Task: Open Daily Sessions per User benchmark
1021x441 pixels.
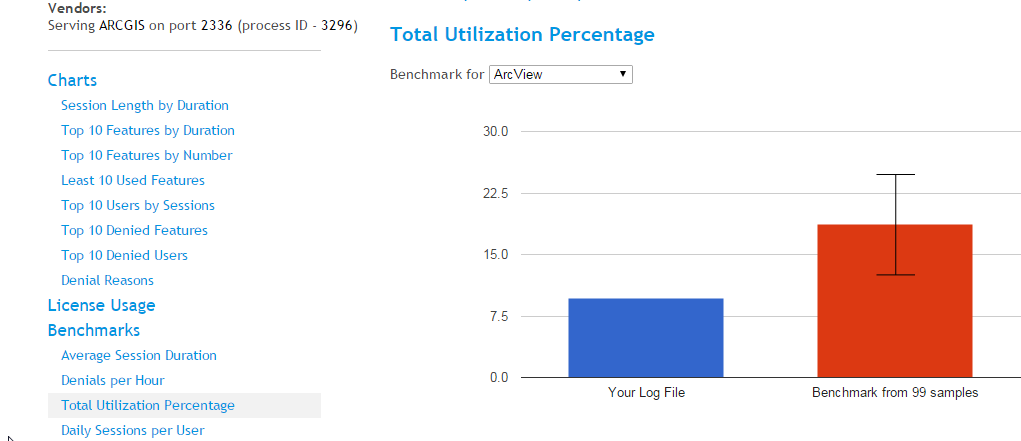Action: (132, 430)
